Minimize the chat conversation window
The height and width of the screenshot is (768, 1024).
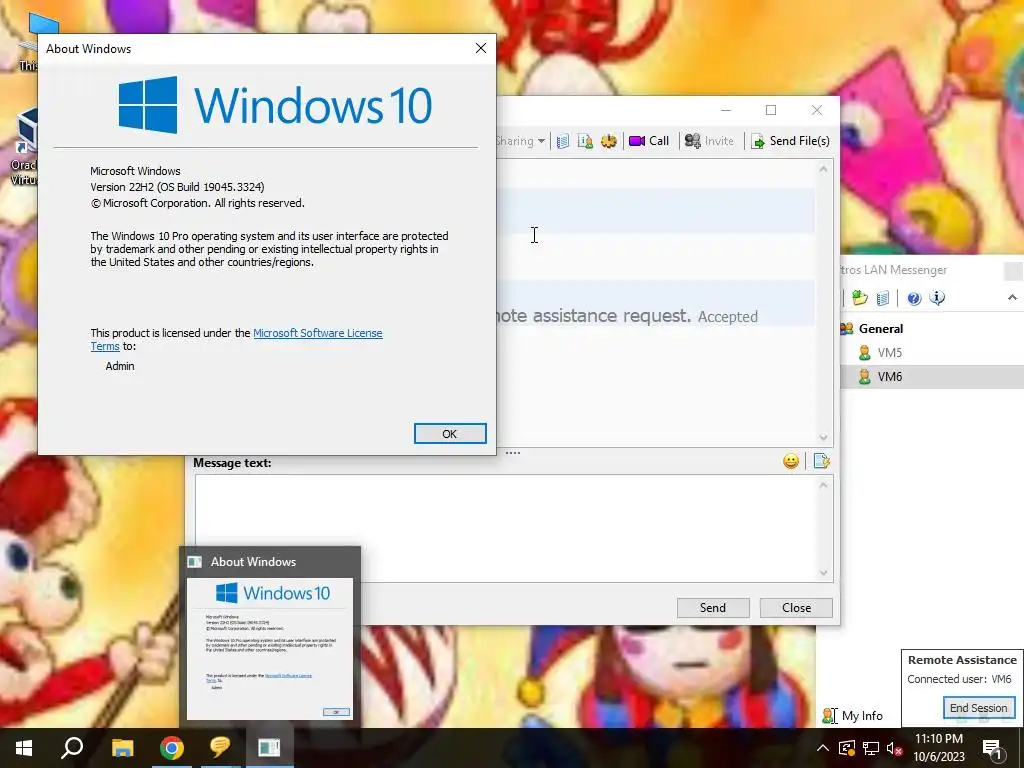pos(726,110)
